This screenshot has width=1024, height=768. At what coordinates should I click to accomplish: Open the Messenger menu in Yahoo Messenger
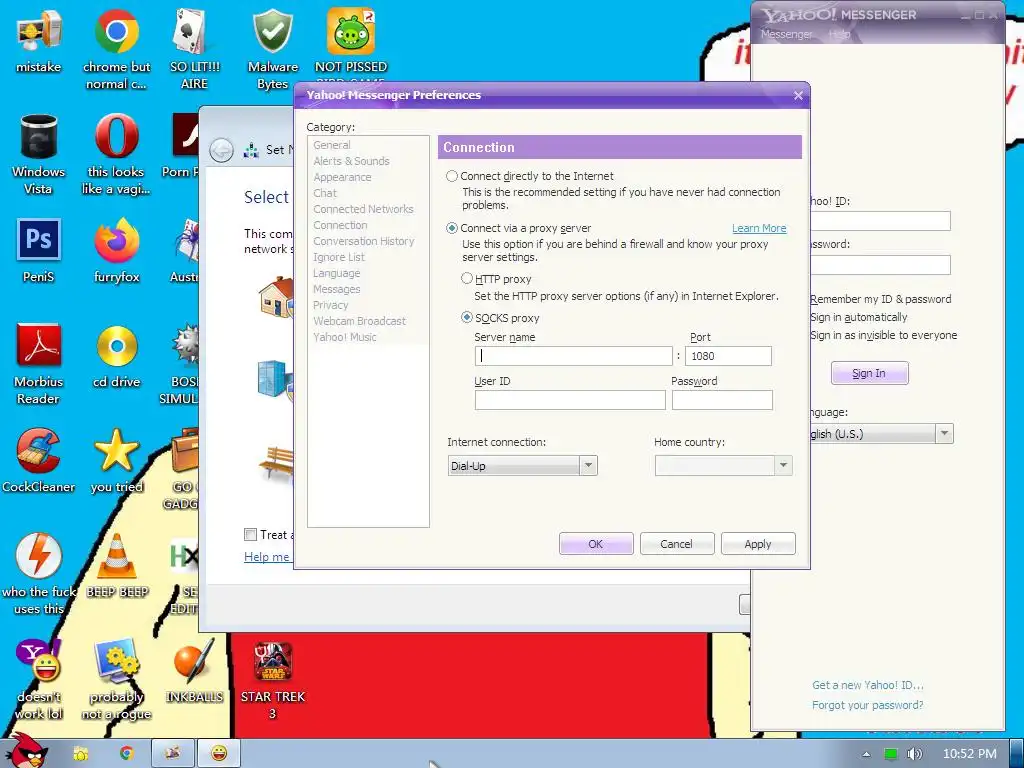(786, 34)
